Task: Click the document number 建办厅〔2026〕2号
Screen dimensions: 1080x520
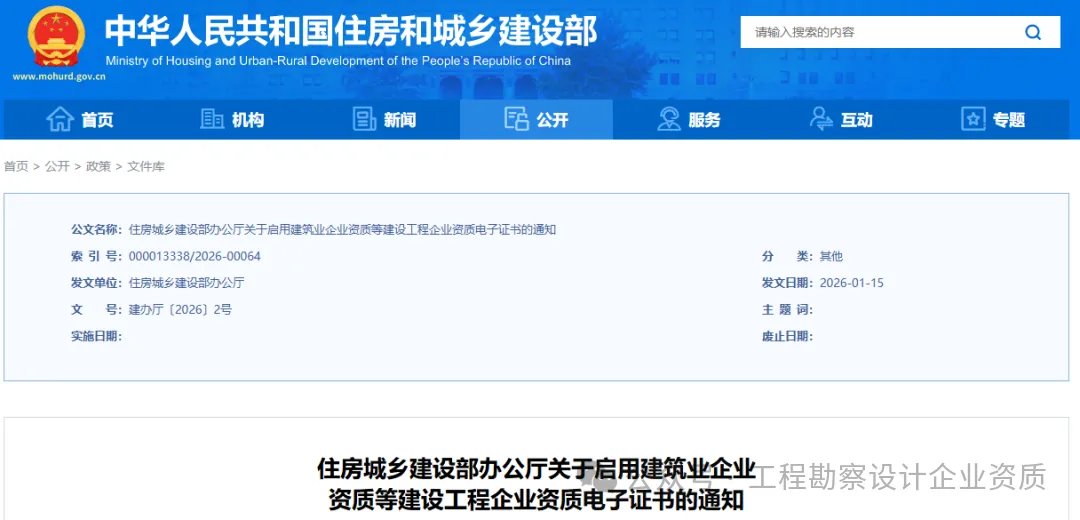Action: point(180,309)
